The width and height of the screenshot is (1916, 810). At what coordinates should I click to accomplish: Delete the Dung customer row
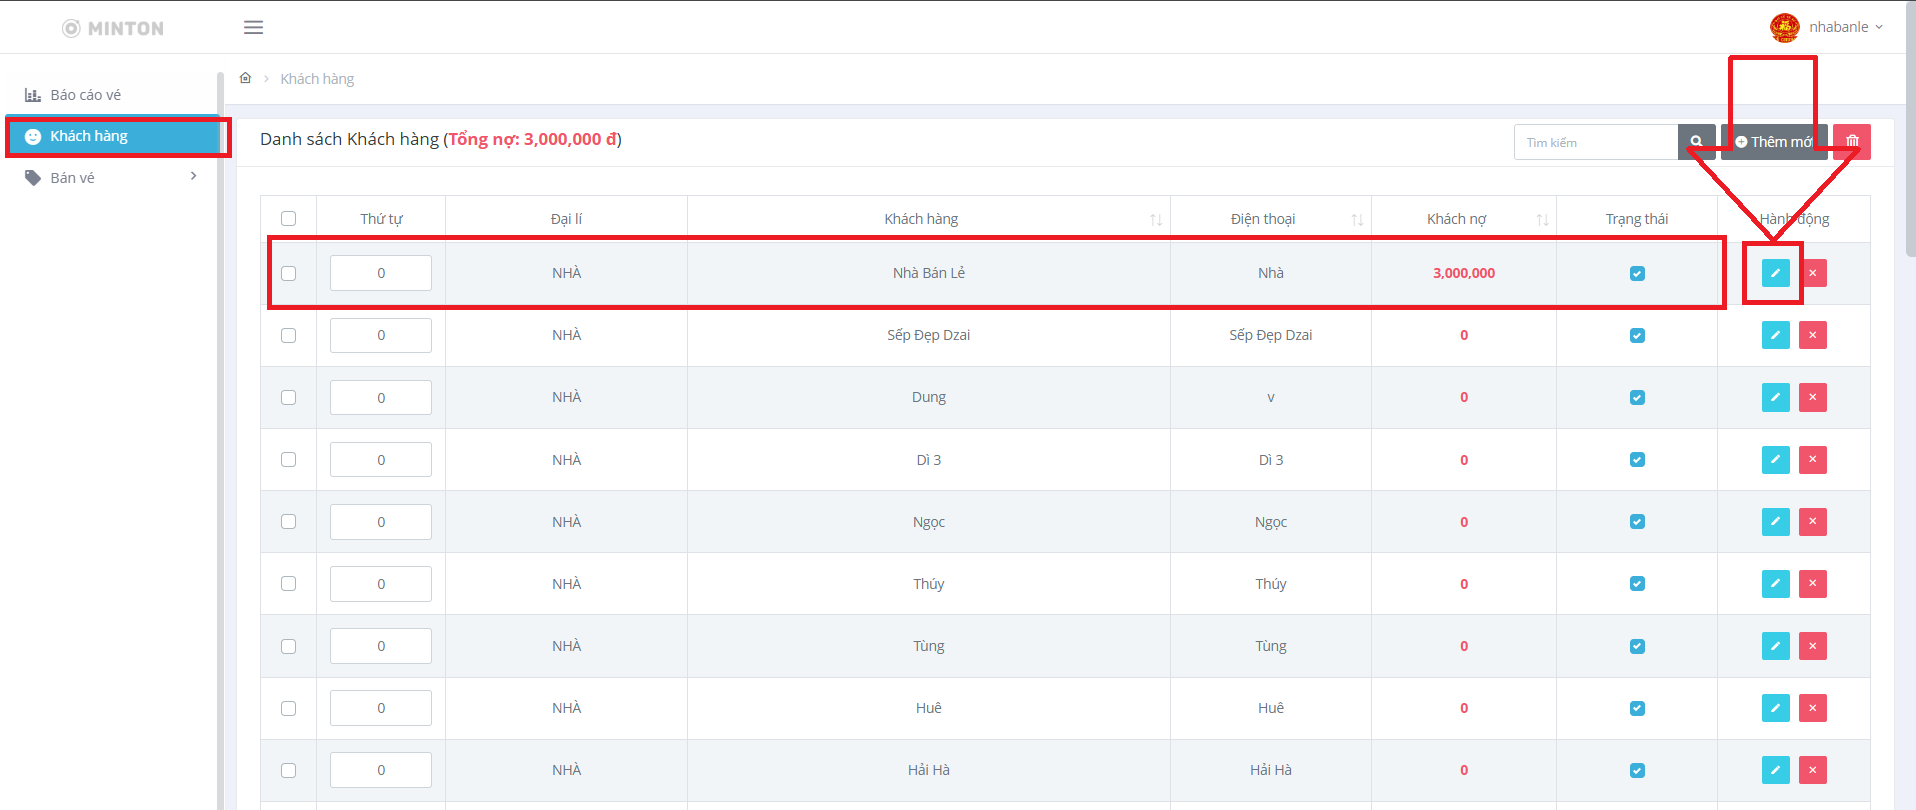tap(1812, 397)
